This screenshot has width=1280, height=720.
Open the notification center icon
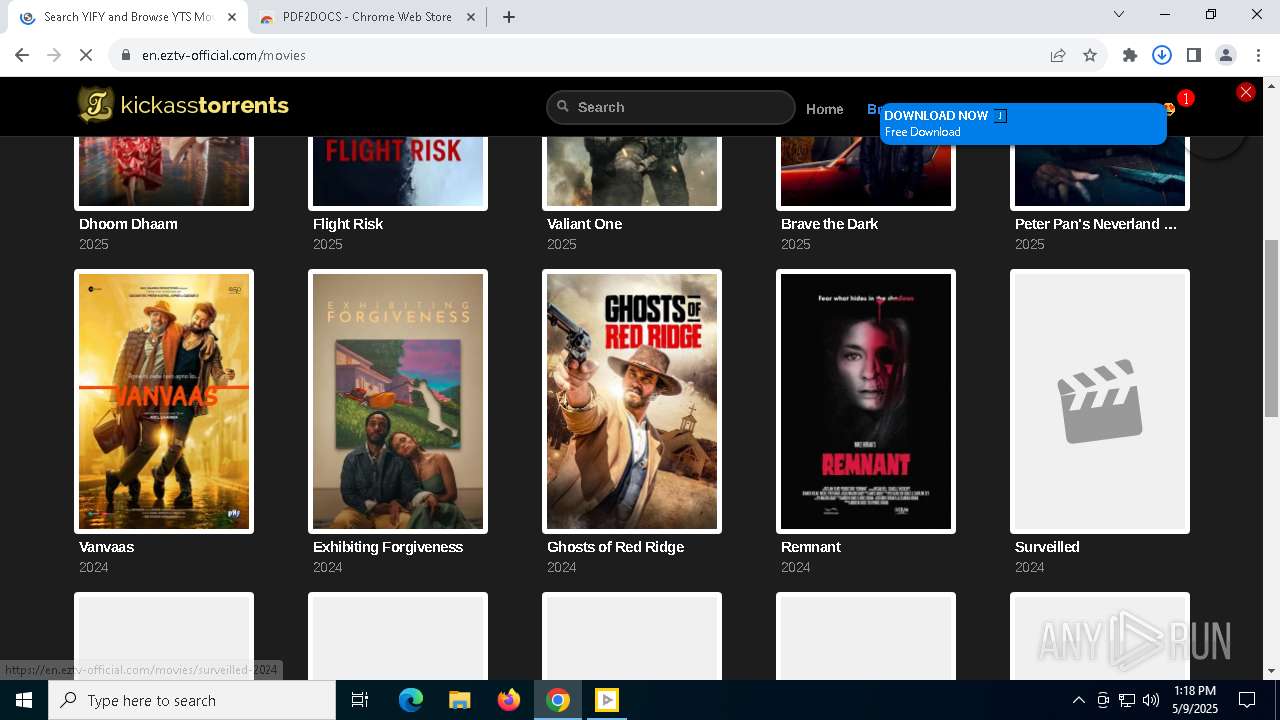1247,700
